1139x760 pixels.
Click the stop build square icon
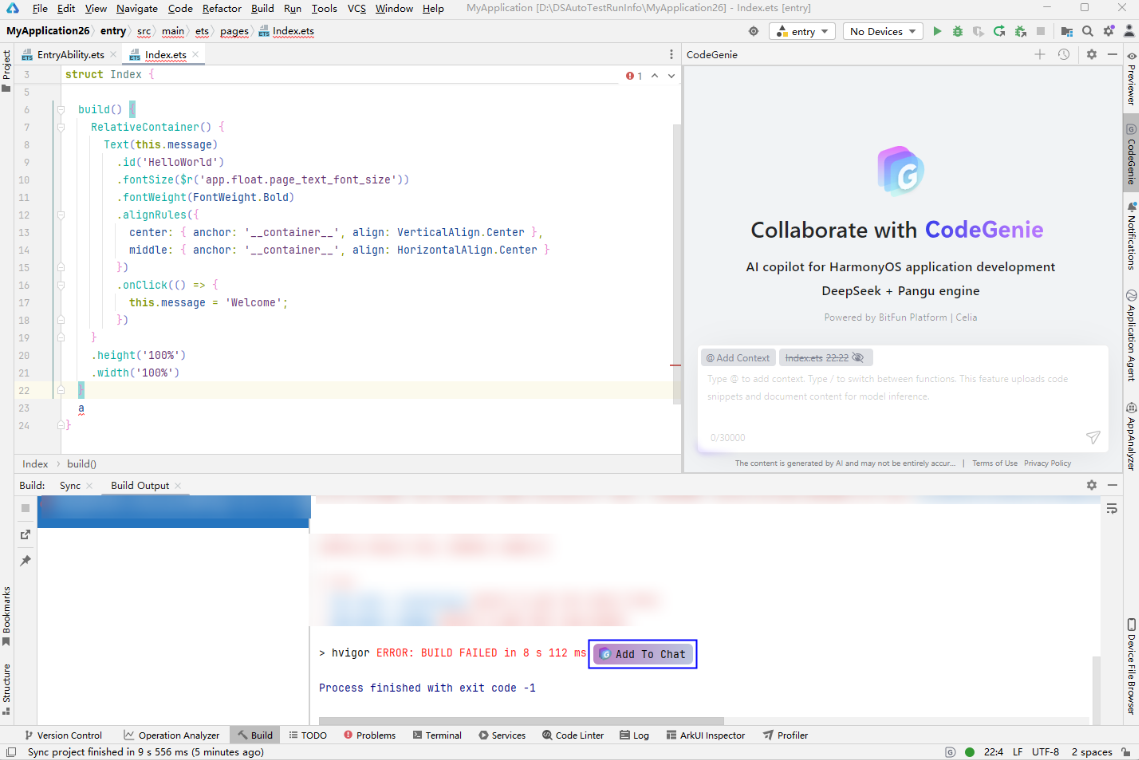pos(25,508)
